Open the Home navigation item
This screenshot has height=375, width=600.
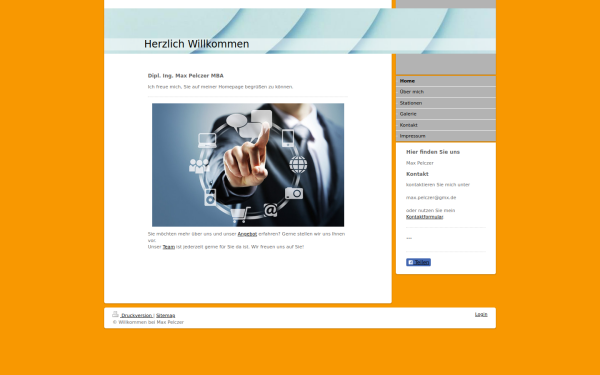446,81
